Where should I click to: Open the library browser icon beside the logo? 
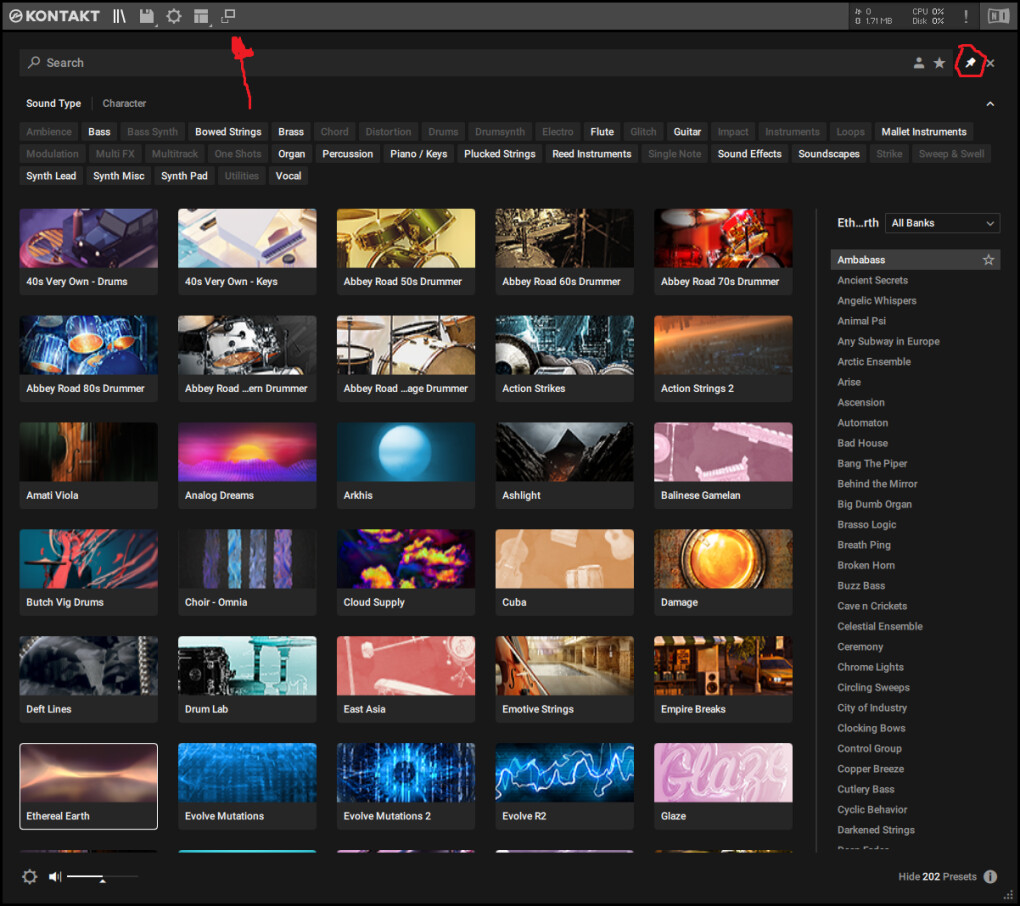tap(119, 16)
